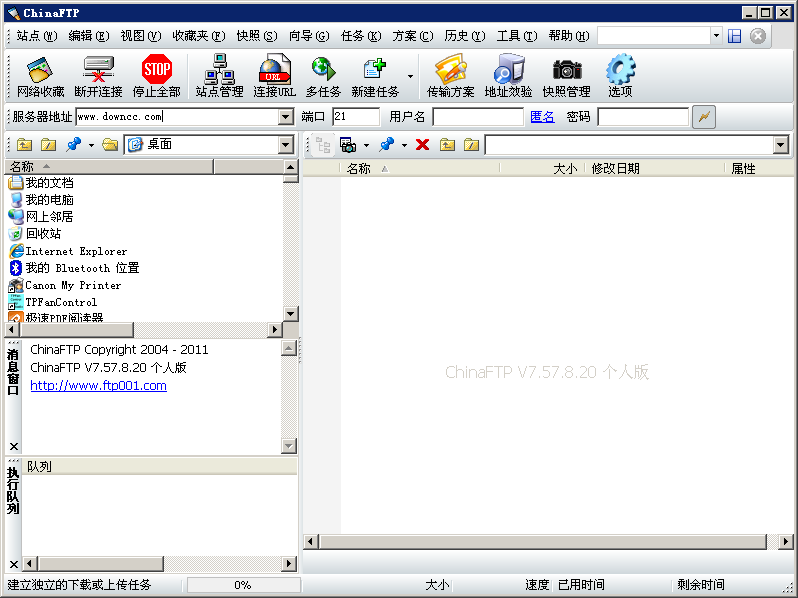This screenshot has height=598, width=798.
Task: Click the remote pane pushpin icon
Action: [387, 145]
